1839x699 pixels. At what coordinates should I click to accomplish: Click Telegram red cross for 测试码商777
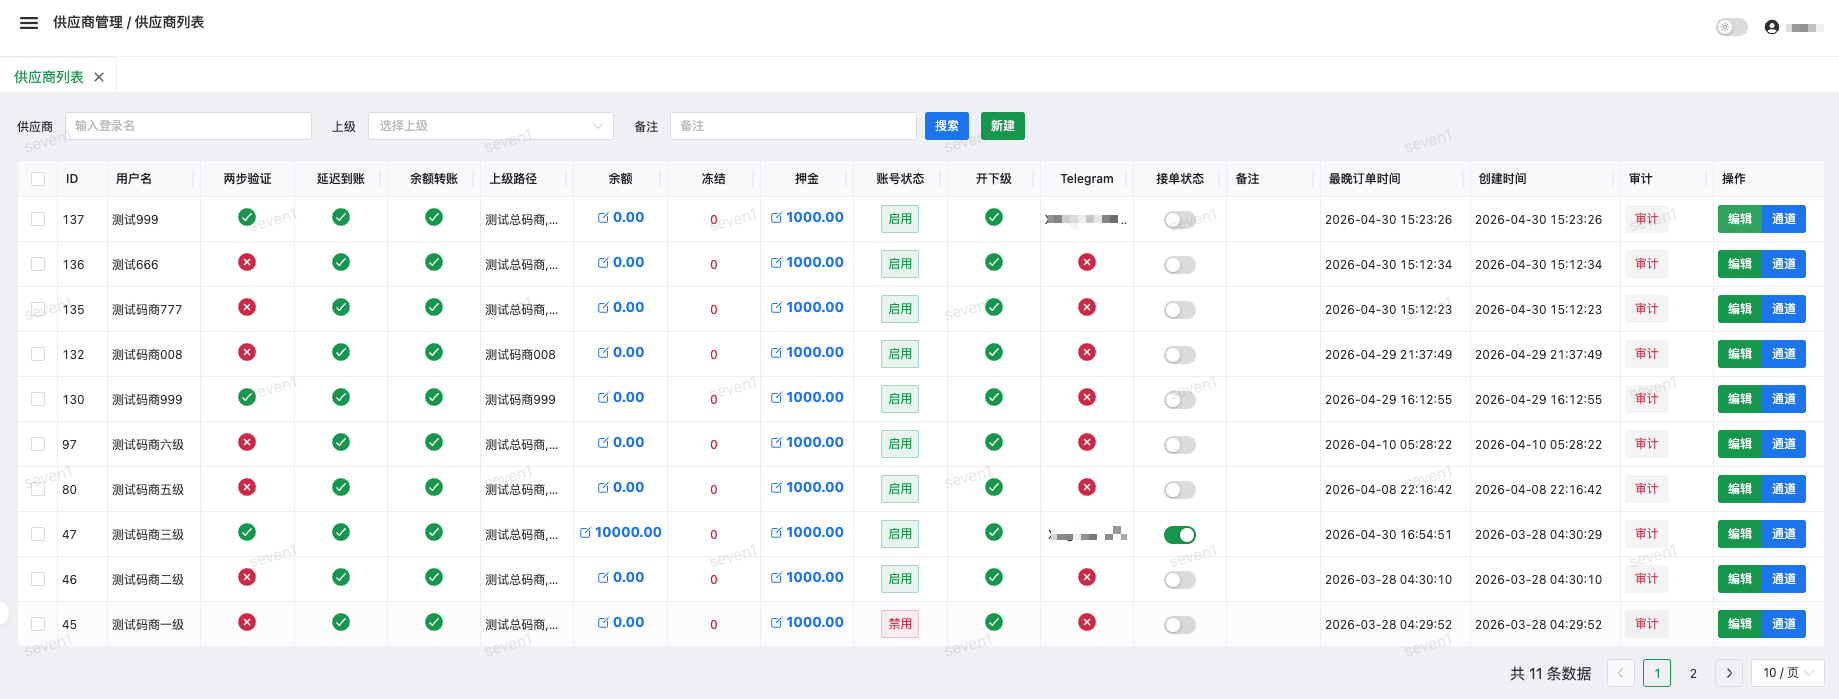point(1087,307)
